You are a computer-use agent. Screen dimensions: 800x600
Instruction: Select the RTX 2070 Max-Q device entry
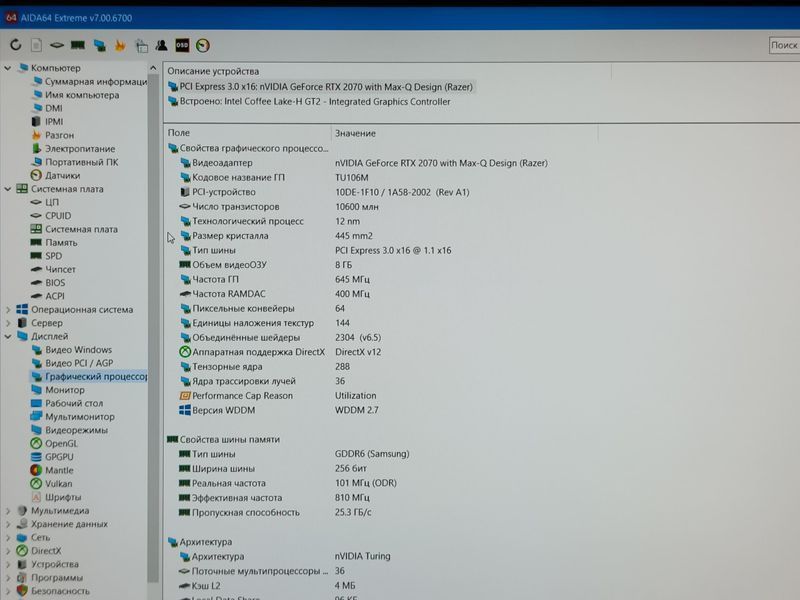[320, 87]
